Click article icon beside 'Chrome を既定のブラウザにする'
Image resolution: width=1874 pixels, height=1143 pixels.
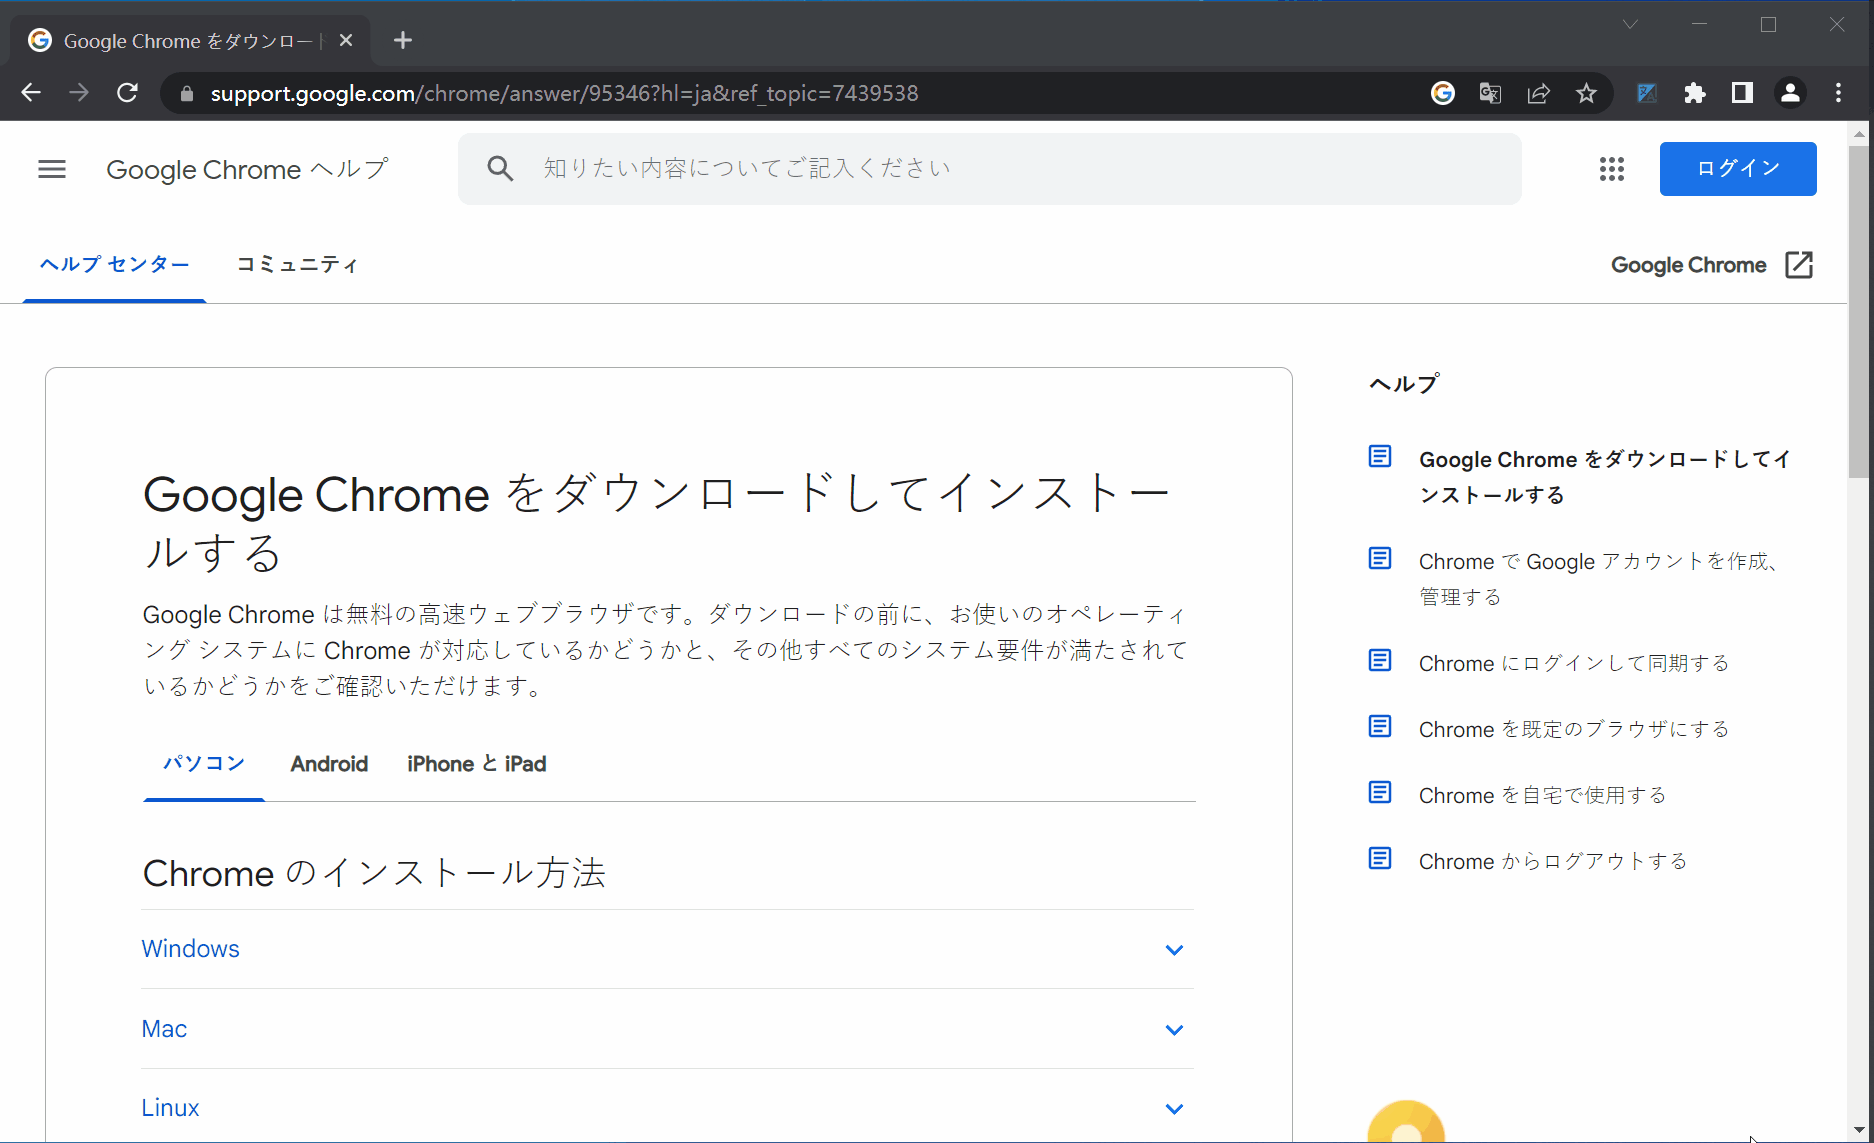(1380, 726)
